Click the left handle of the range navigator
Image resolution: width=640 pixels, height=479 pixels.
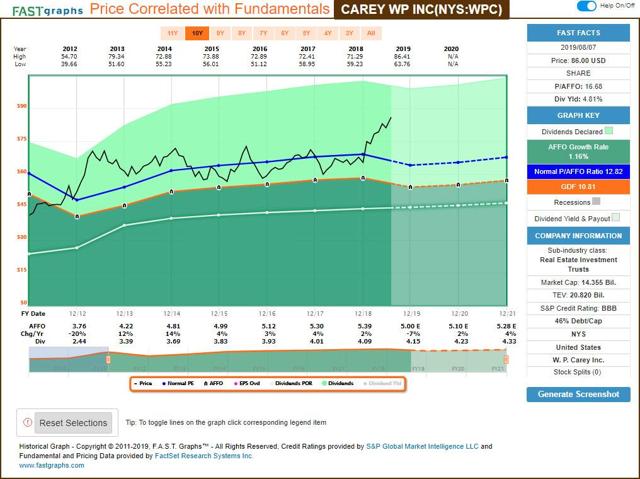pos(108,359)
